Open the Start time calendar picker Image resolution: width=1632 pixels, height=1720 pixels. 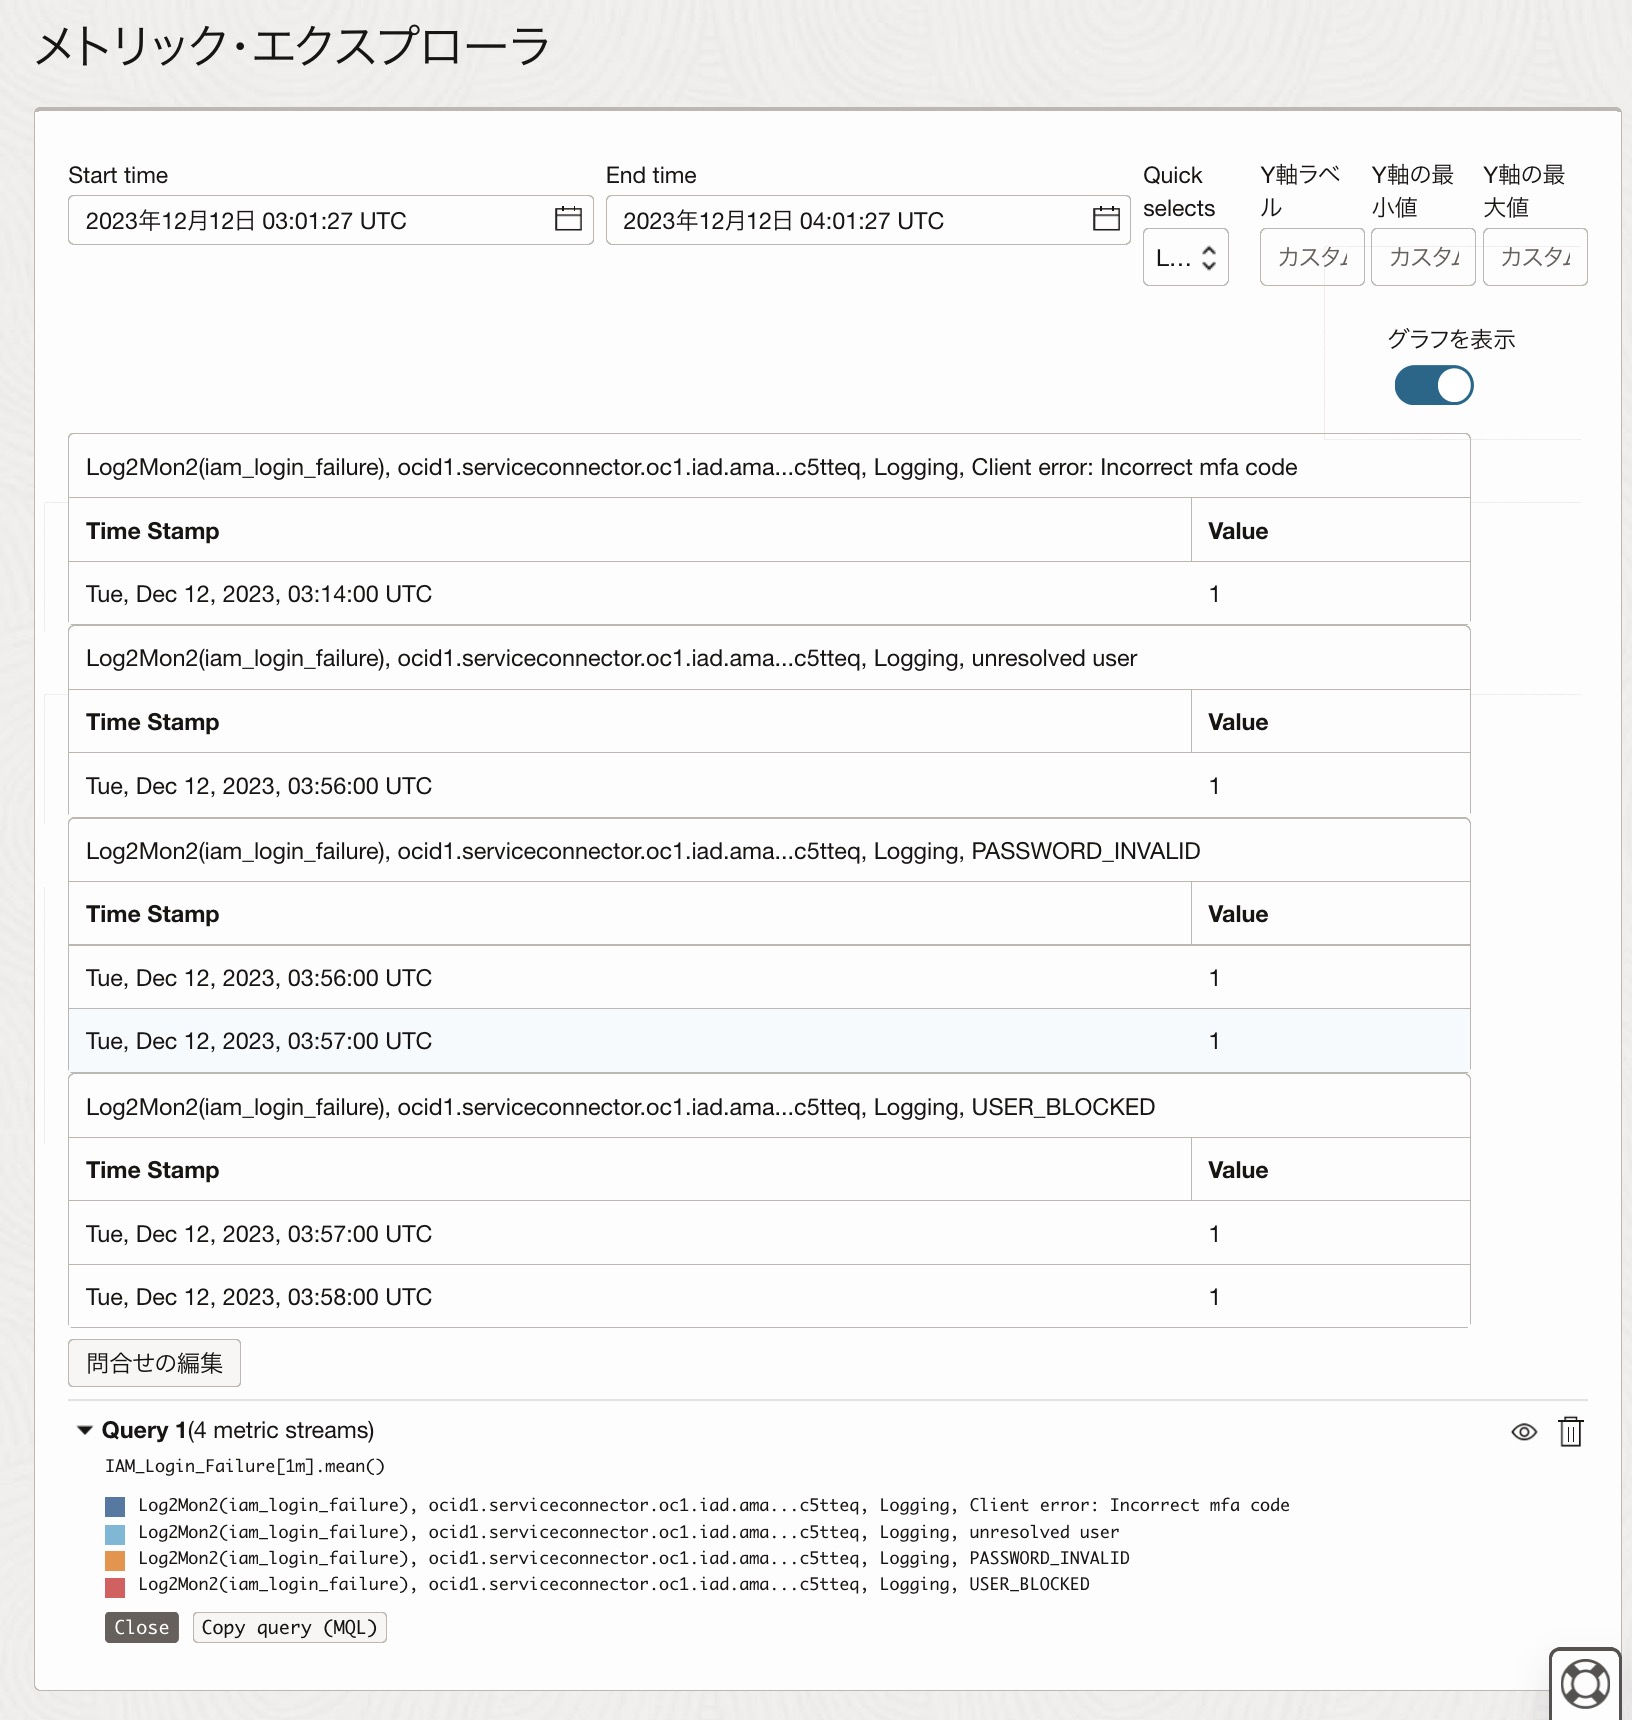568,219
